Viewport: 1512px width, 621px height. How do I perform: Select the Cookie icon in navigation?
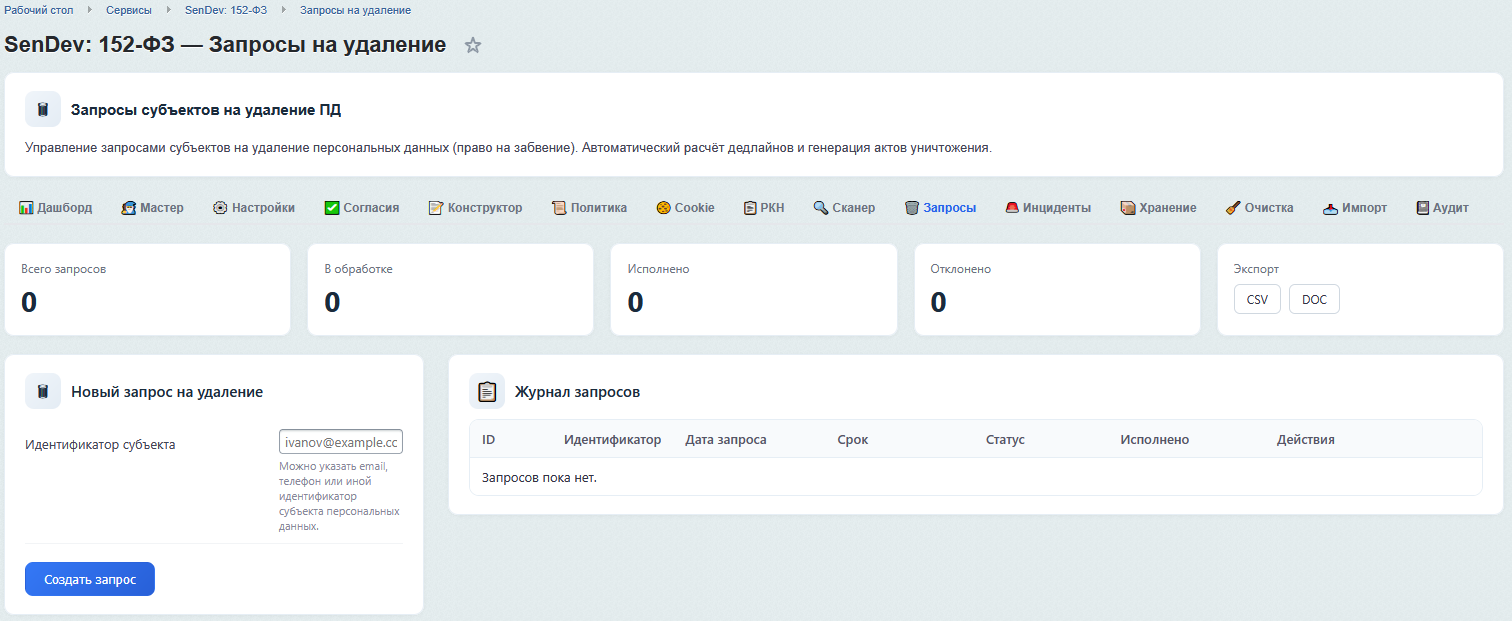click(x=663, y=208)
